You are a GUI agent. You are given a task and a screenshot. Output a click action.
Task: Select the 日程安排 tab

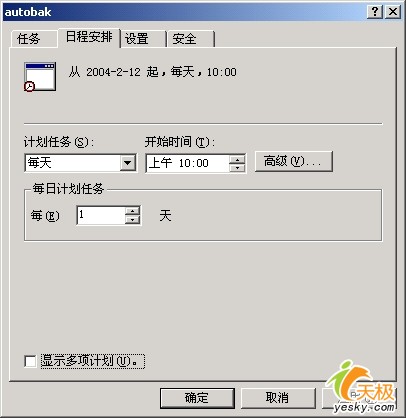tap(89, 37)
